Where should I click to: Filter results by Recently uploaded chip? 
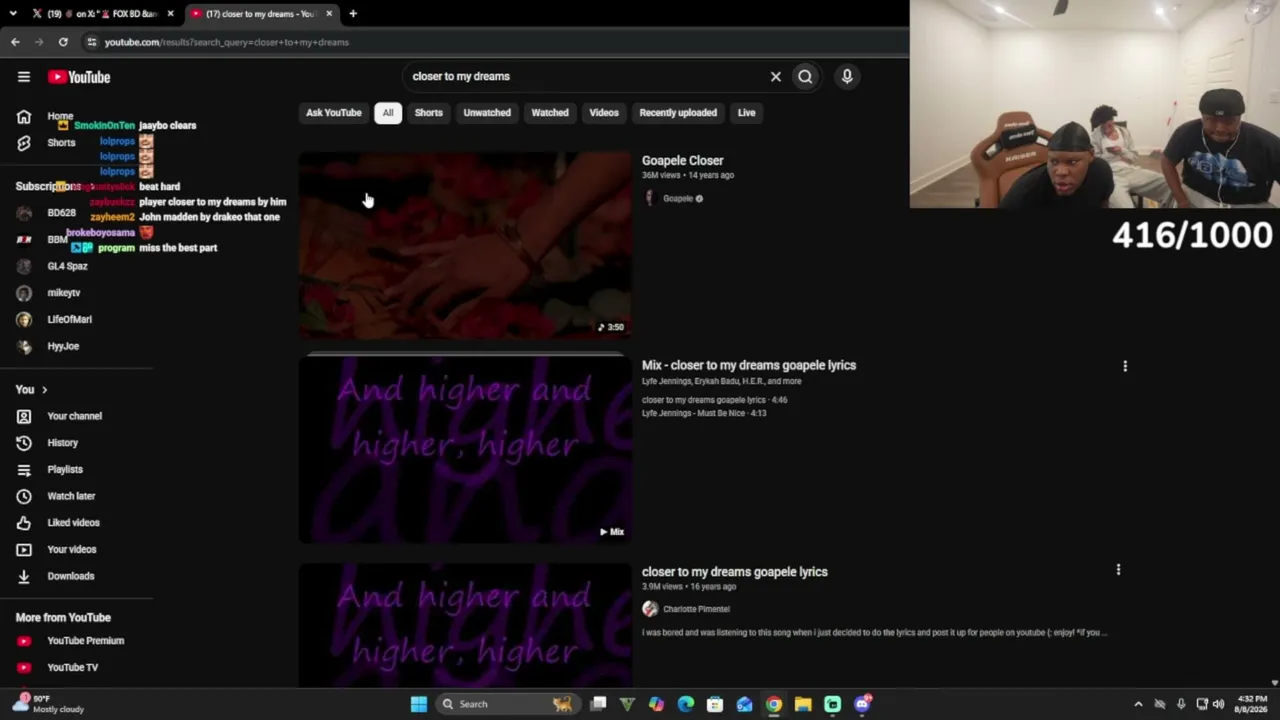[x=678, y=113]
